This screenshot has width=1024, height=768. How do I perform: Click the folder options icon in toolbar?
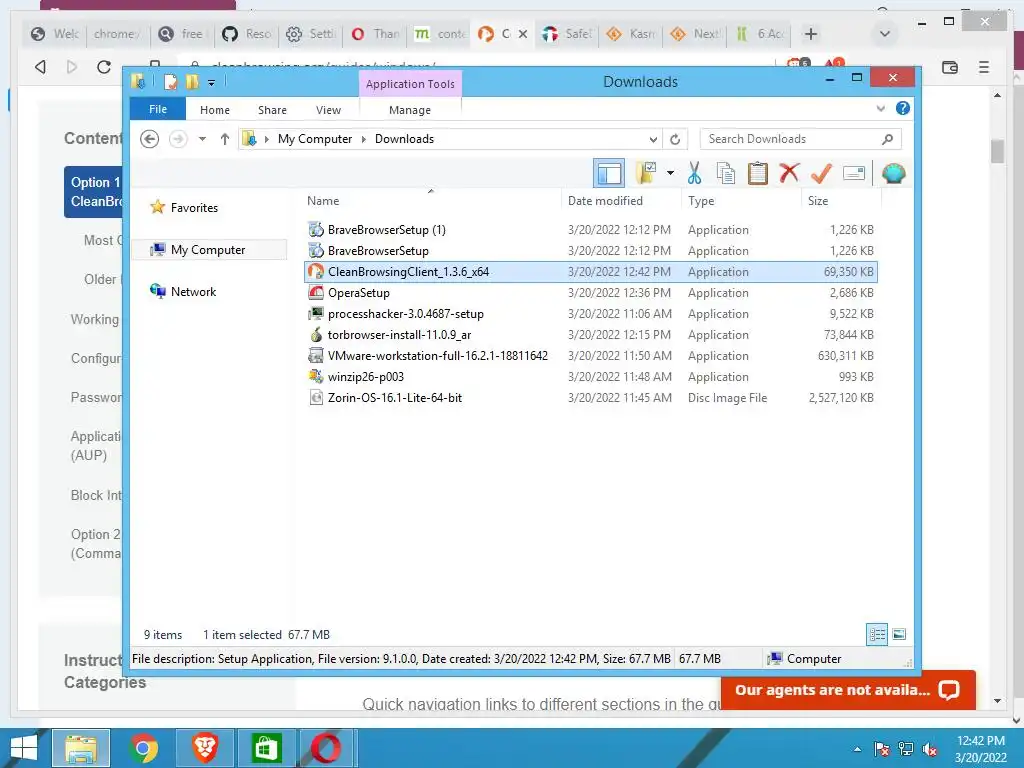(646, 173)
